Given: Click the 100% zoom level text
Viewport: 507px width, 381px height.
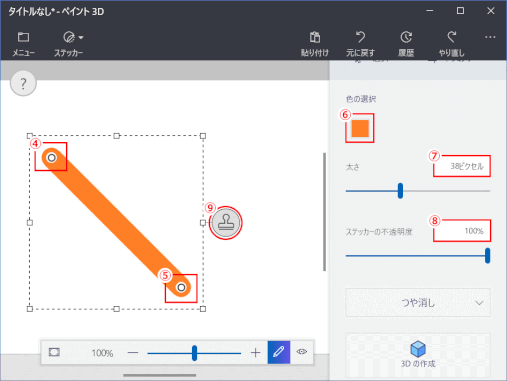Looking at the screenshot, I should (x=102, y=353).
